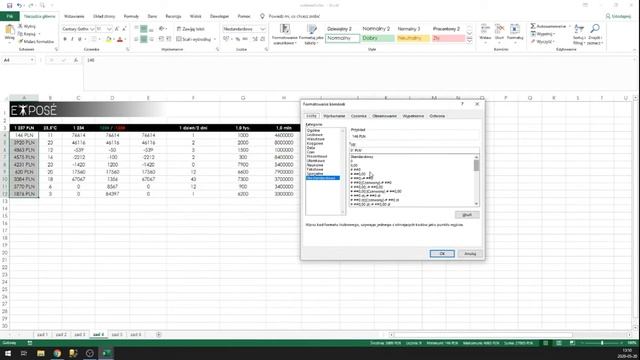Increase font size with large A icon

point(117,29)
